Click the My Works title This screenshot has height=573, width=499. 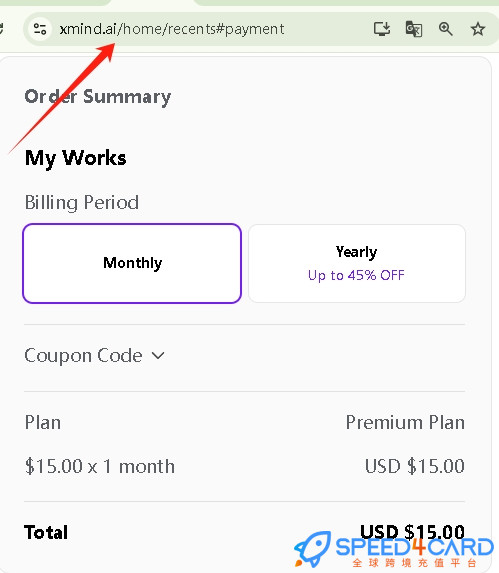pyautogui.click(x=76, y=159)
